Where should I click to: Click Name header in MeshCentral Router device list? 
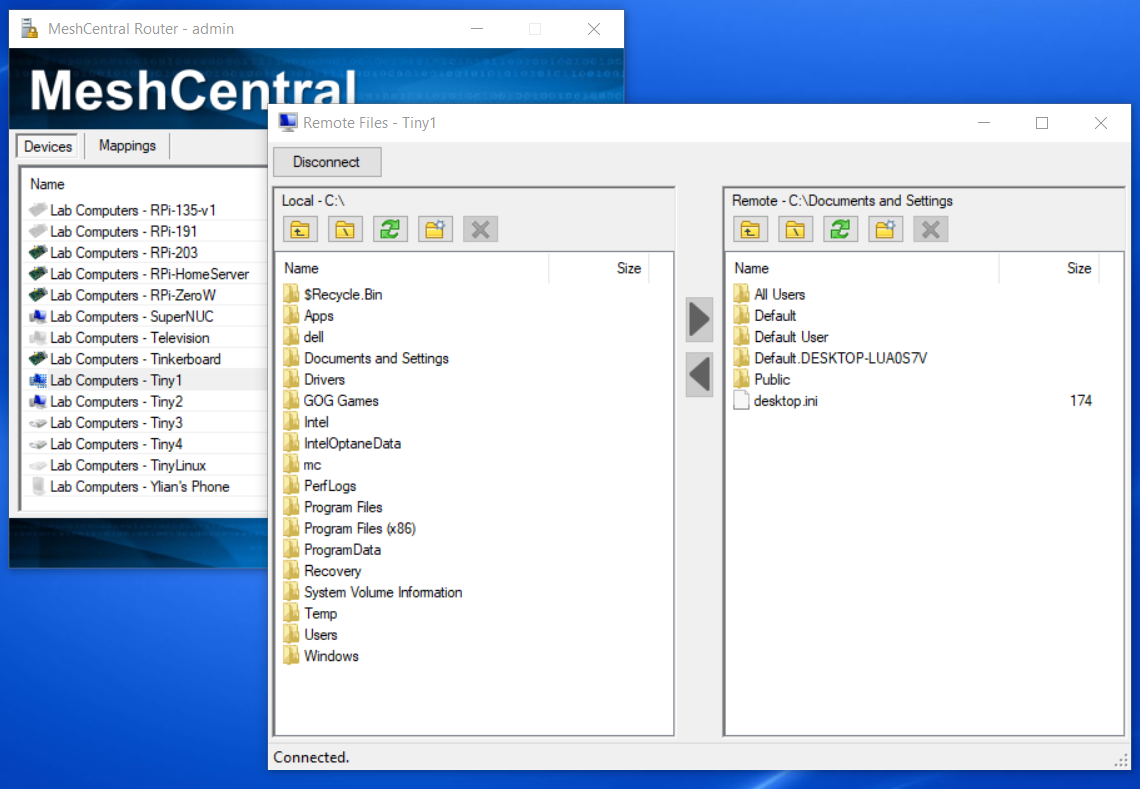(x=47, y=184)
